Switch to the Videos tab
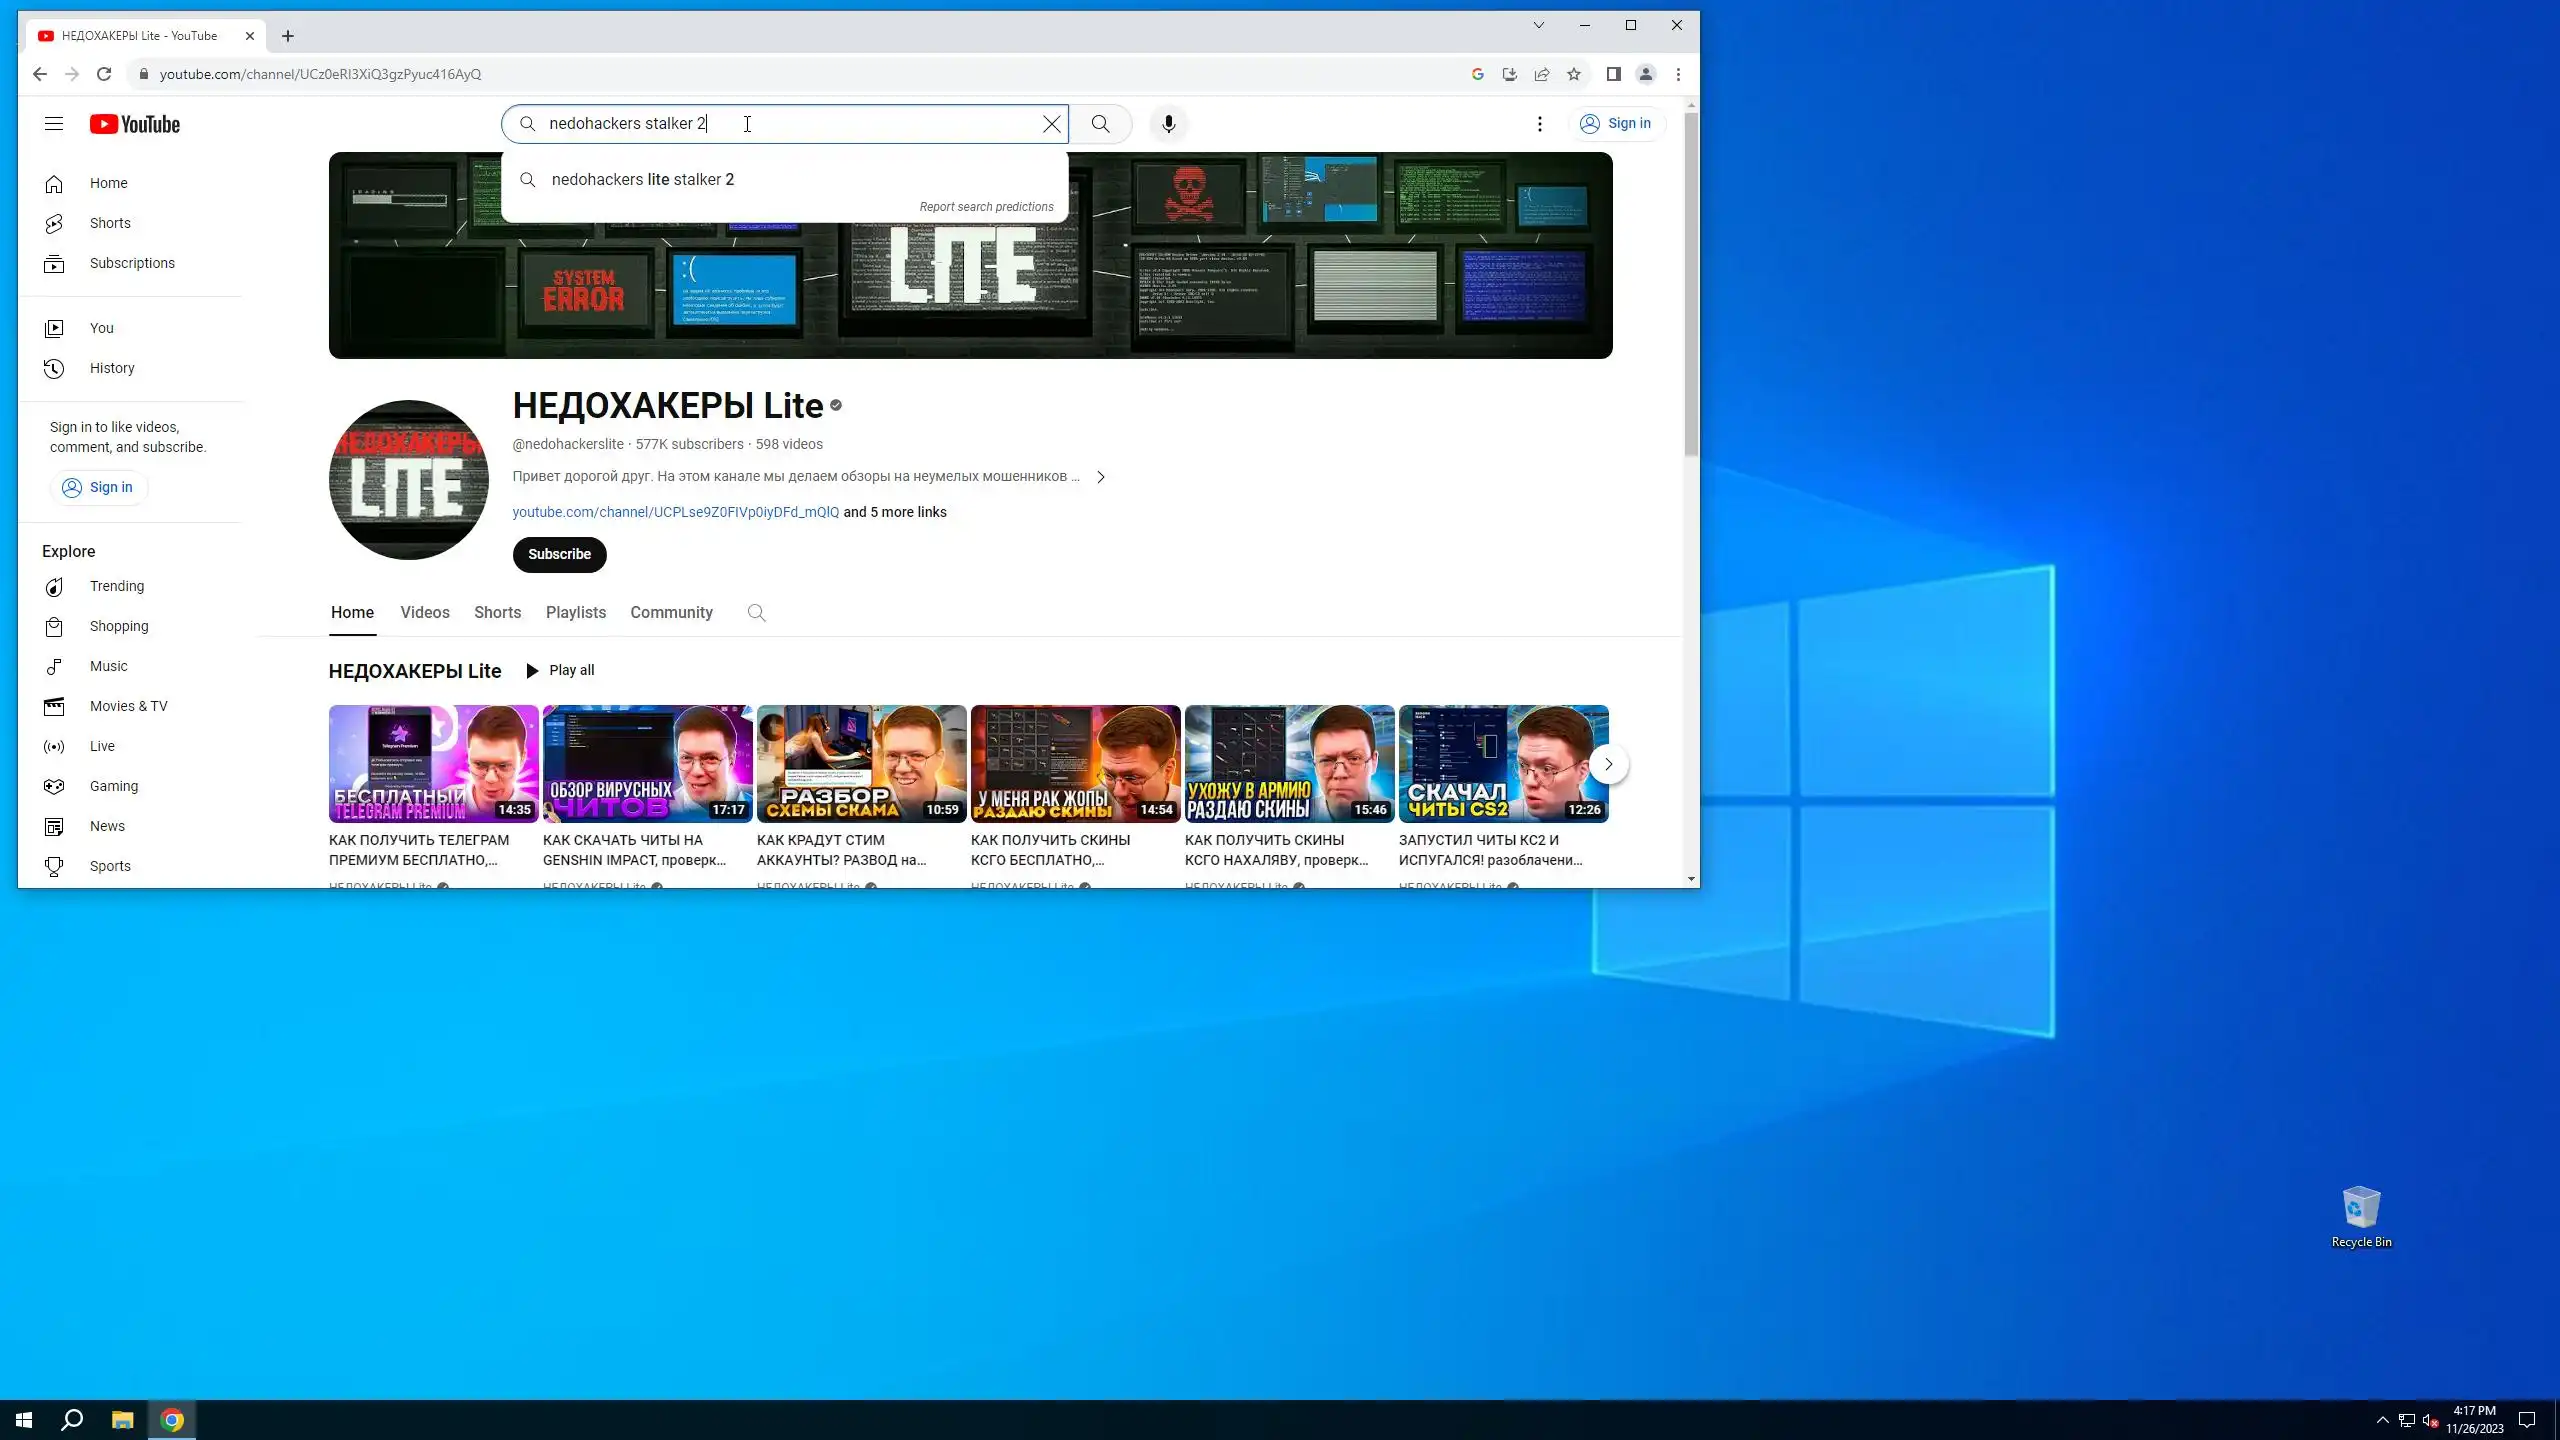The image size is (2560, 1440). [x=425, y=613]
